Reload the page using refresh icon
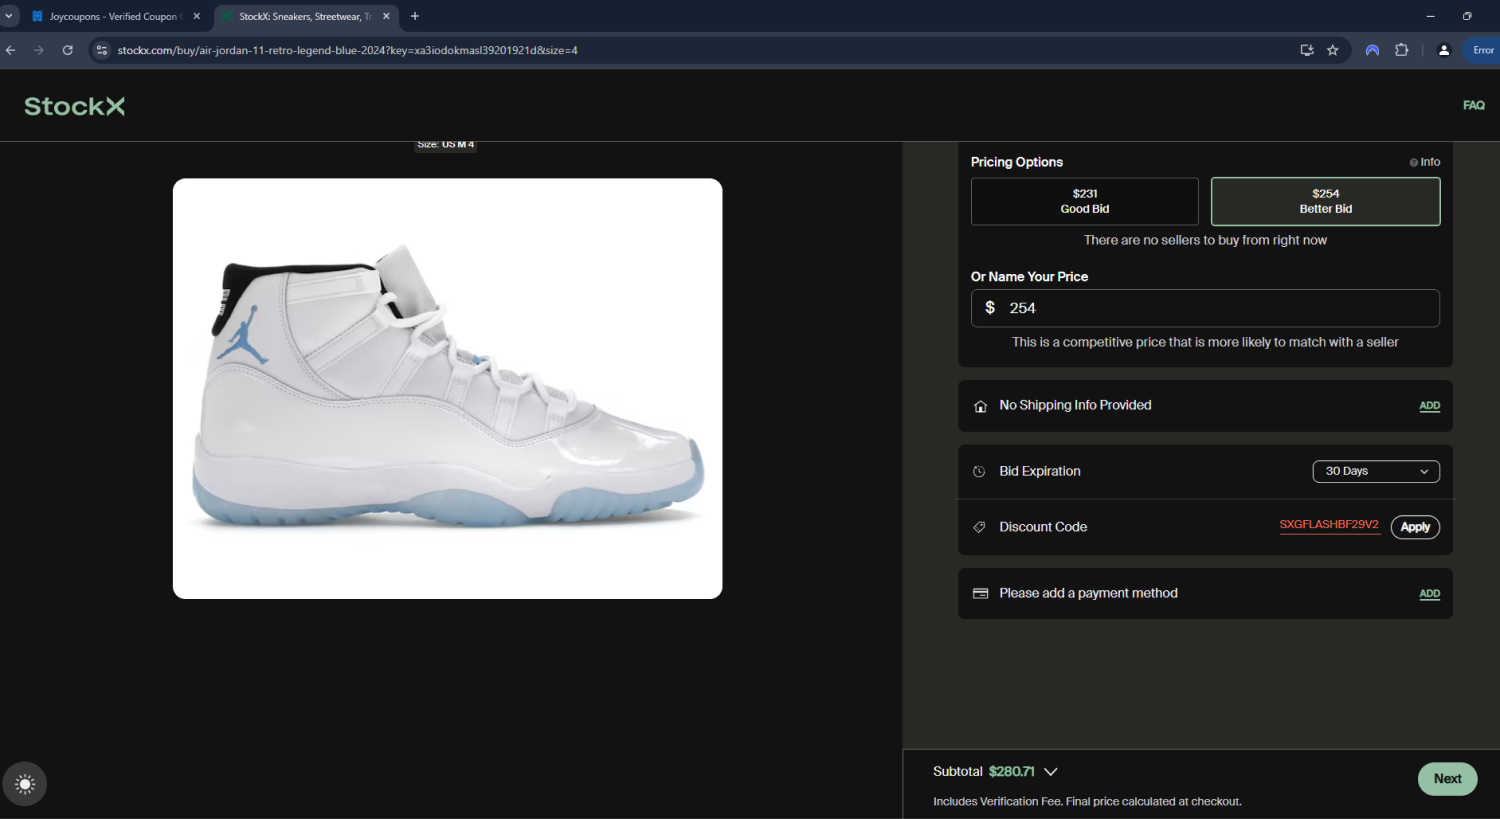Image resolution: width=1500 pixels, height=819 pixels. [68, 50]
